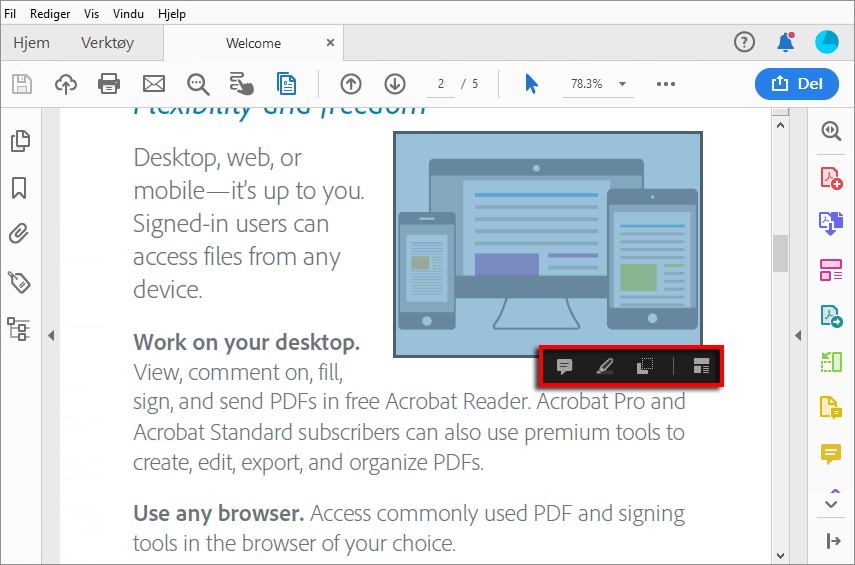Expand the zoom level dropdown arrow
Screen dimensions: 855x565
[x=622, y=84]
